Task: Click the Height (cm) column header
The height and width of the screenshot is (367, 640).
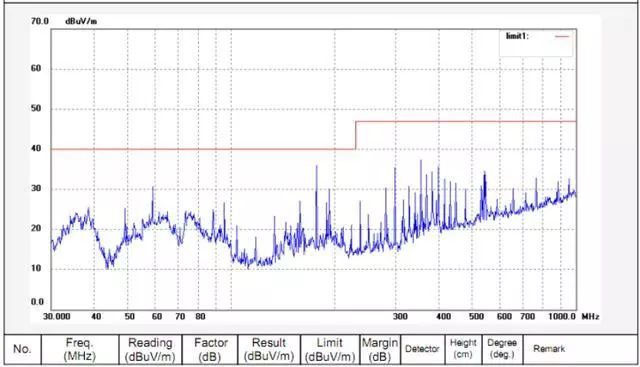Action: coord(463,349)
